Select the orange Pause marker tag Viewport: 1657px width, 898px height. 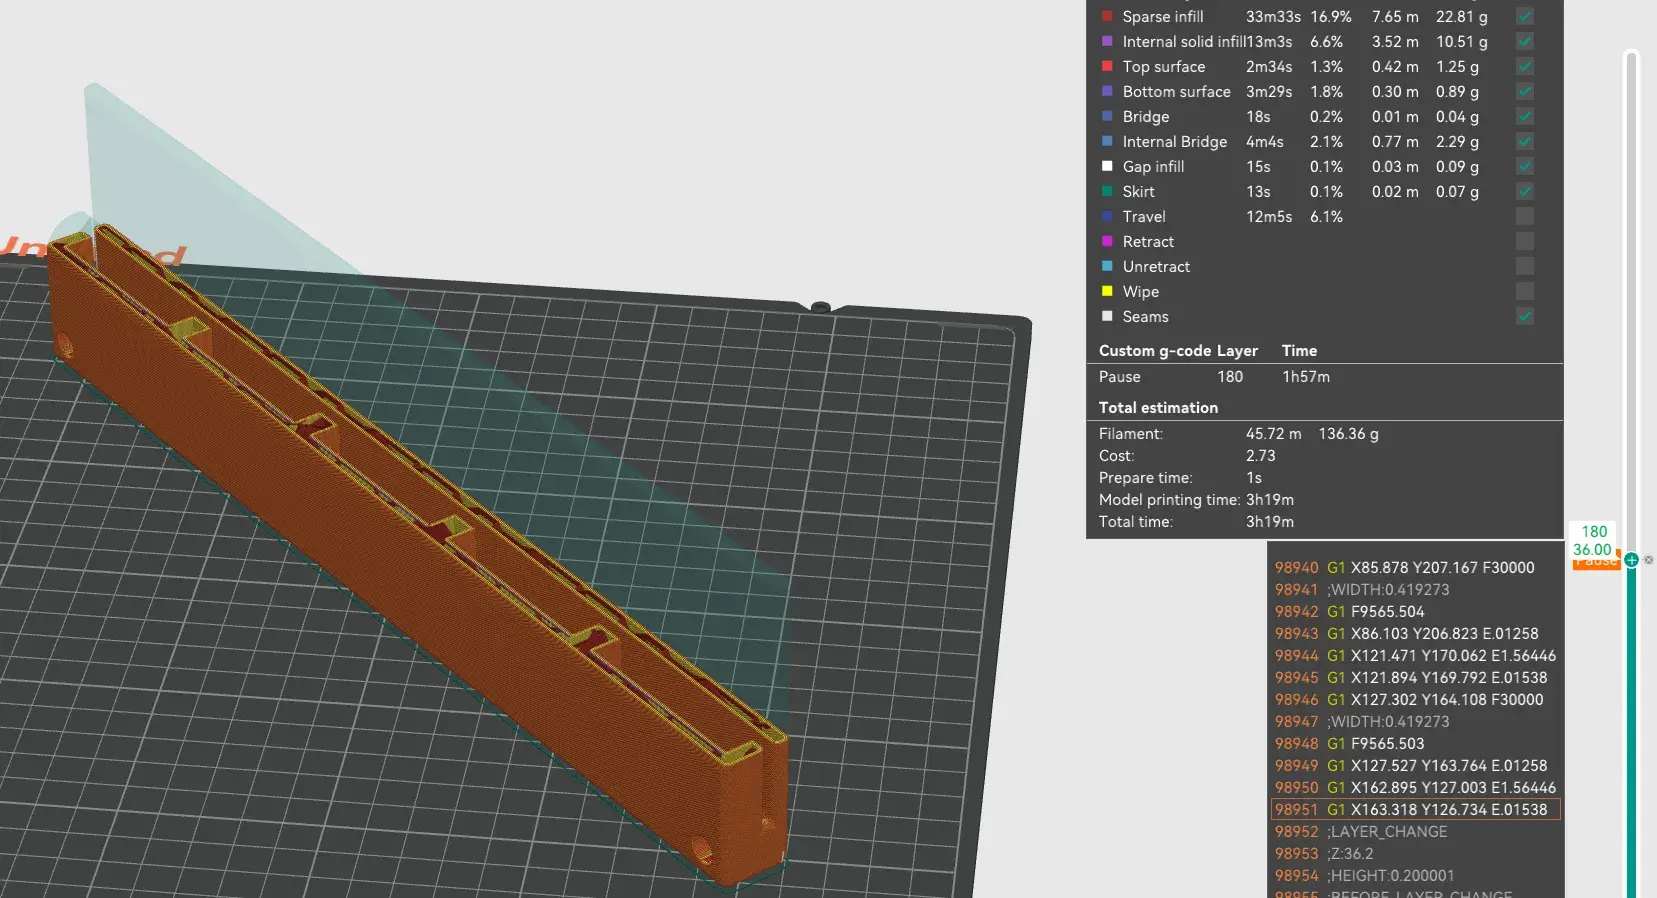point(1595,563)
